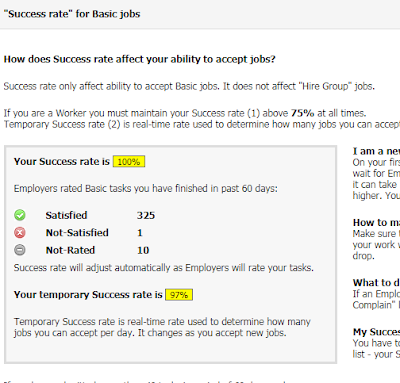Click the bold 75% threshold text
Viewport: 400px width, 383px height.
[303, 113]
